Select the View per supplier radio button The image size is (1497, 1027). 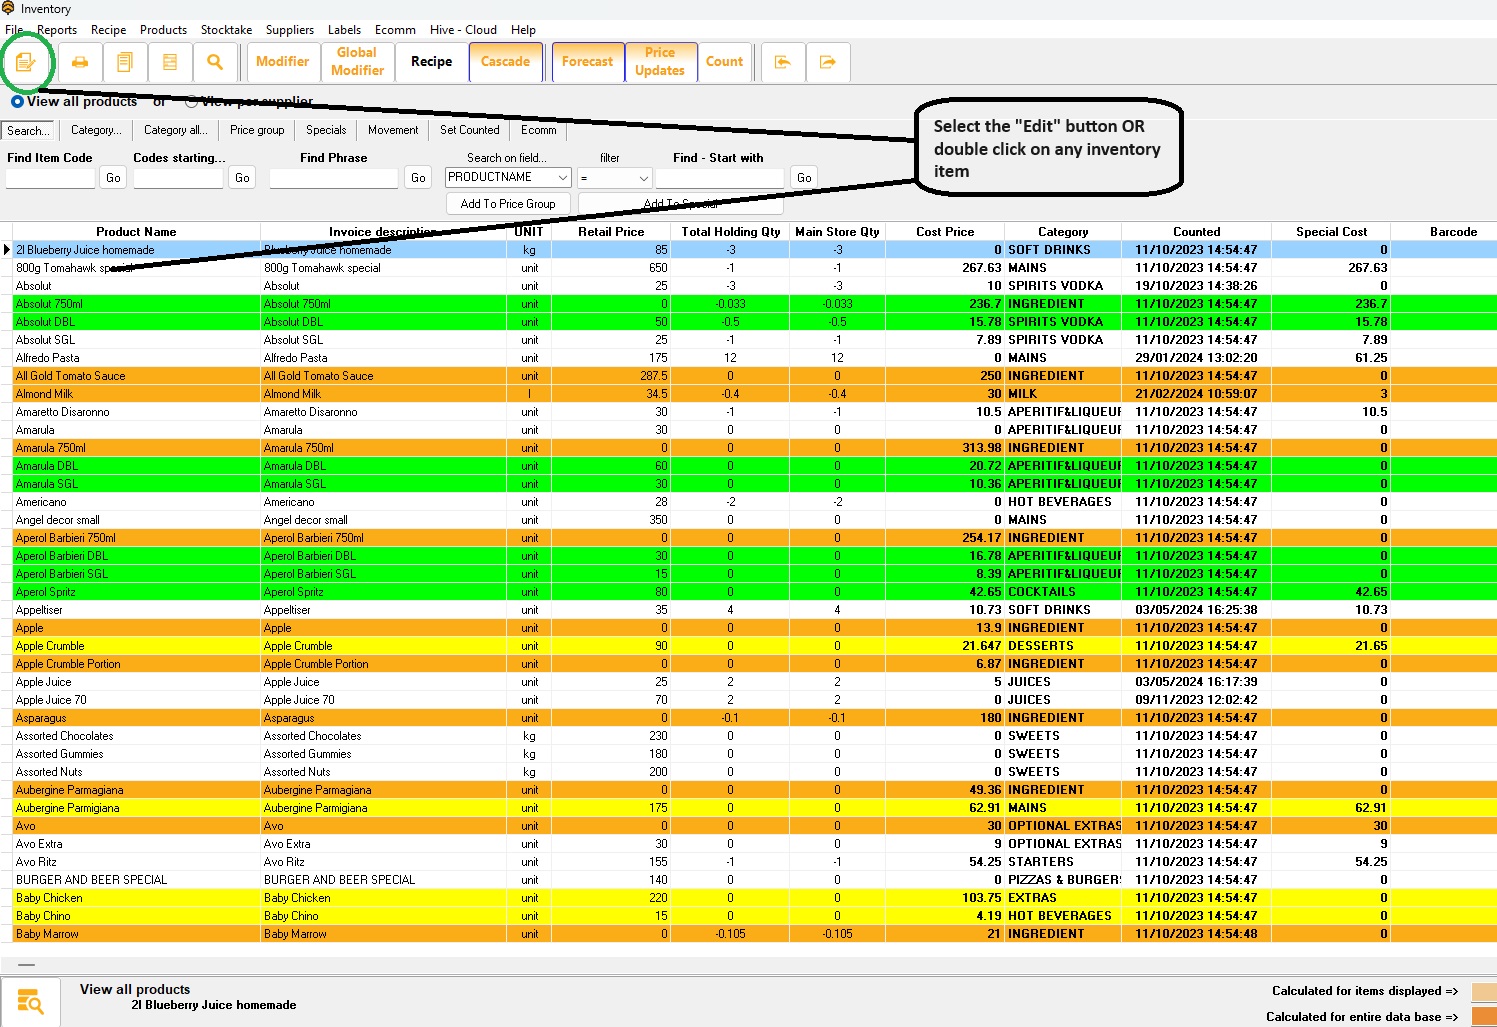point(191,102)
